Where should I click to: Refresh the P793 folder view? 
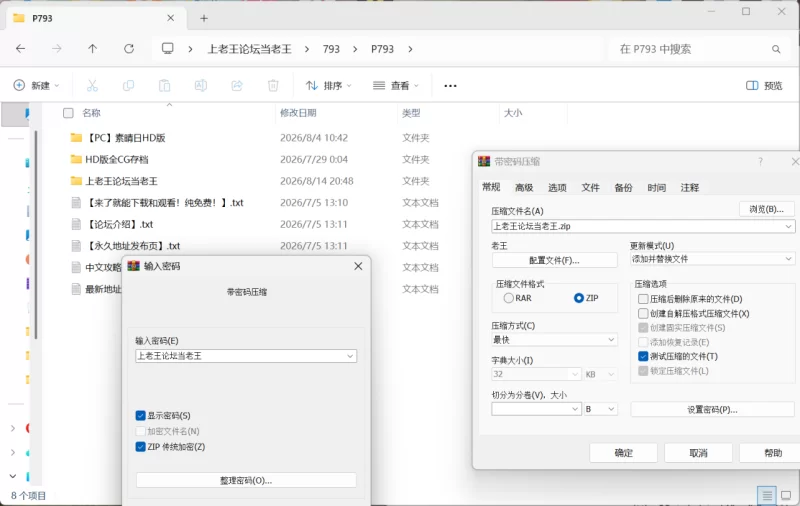pyautogui.click(x=129, y=49)
